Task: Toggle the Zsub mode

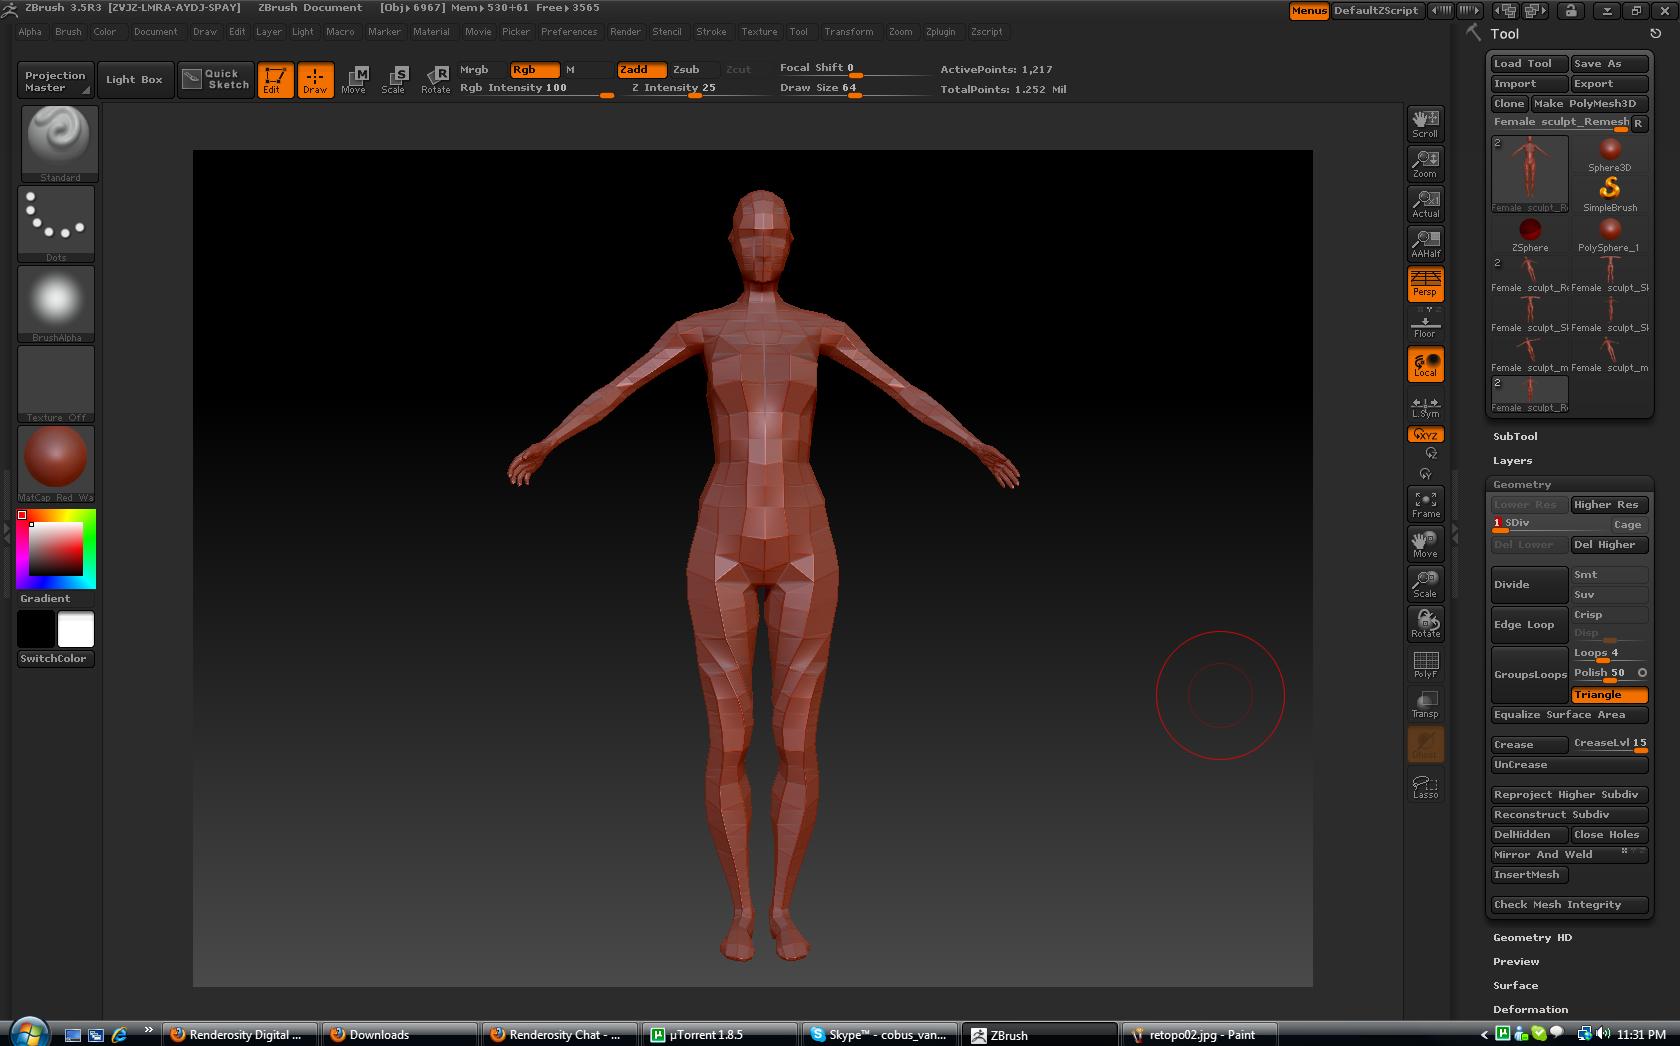Action: [x=692, y=70]
